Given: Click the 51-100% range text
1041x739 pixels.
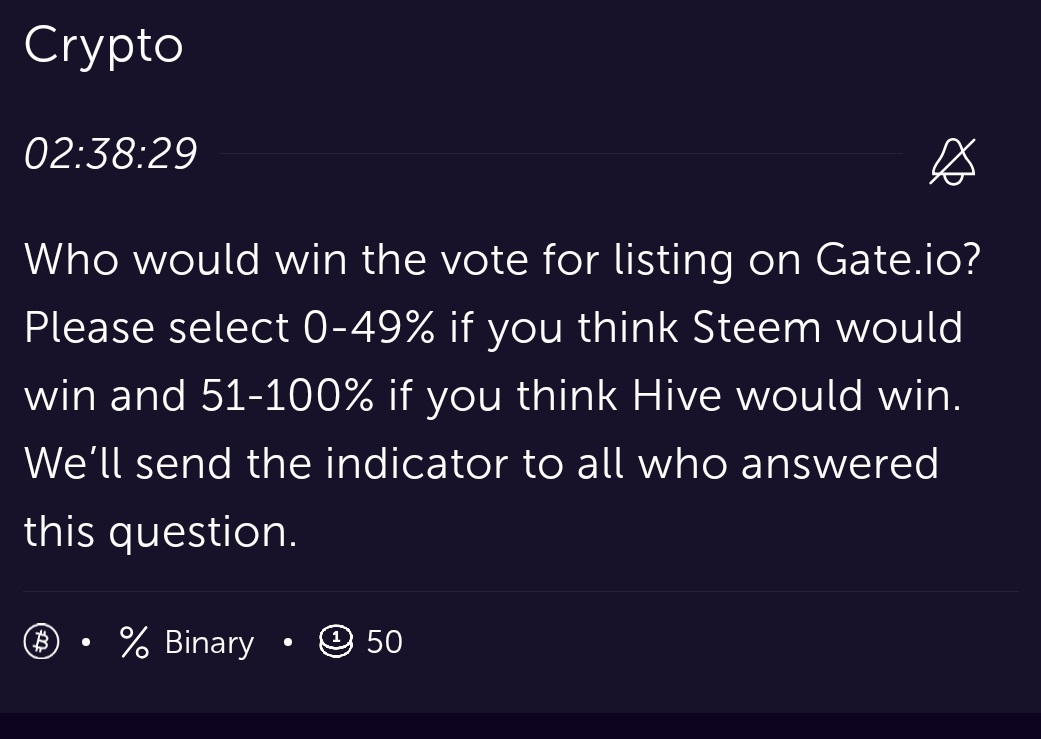Looking at the screenshot, I should click(287, 396).
